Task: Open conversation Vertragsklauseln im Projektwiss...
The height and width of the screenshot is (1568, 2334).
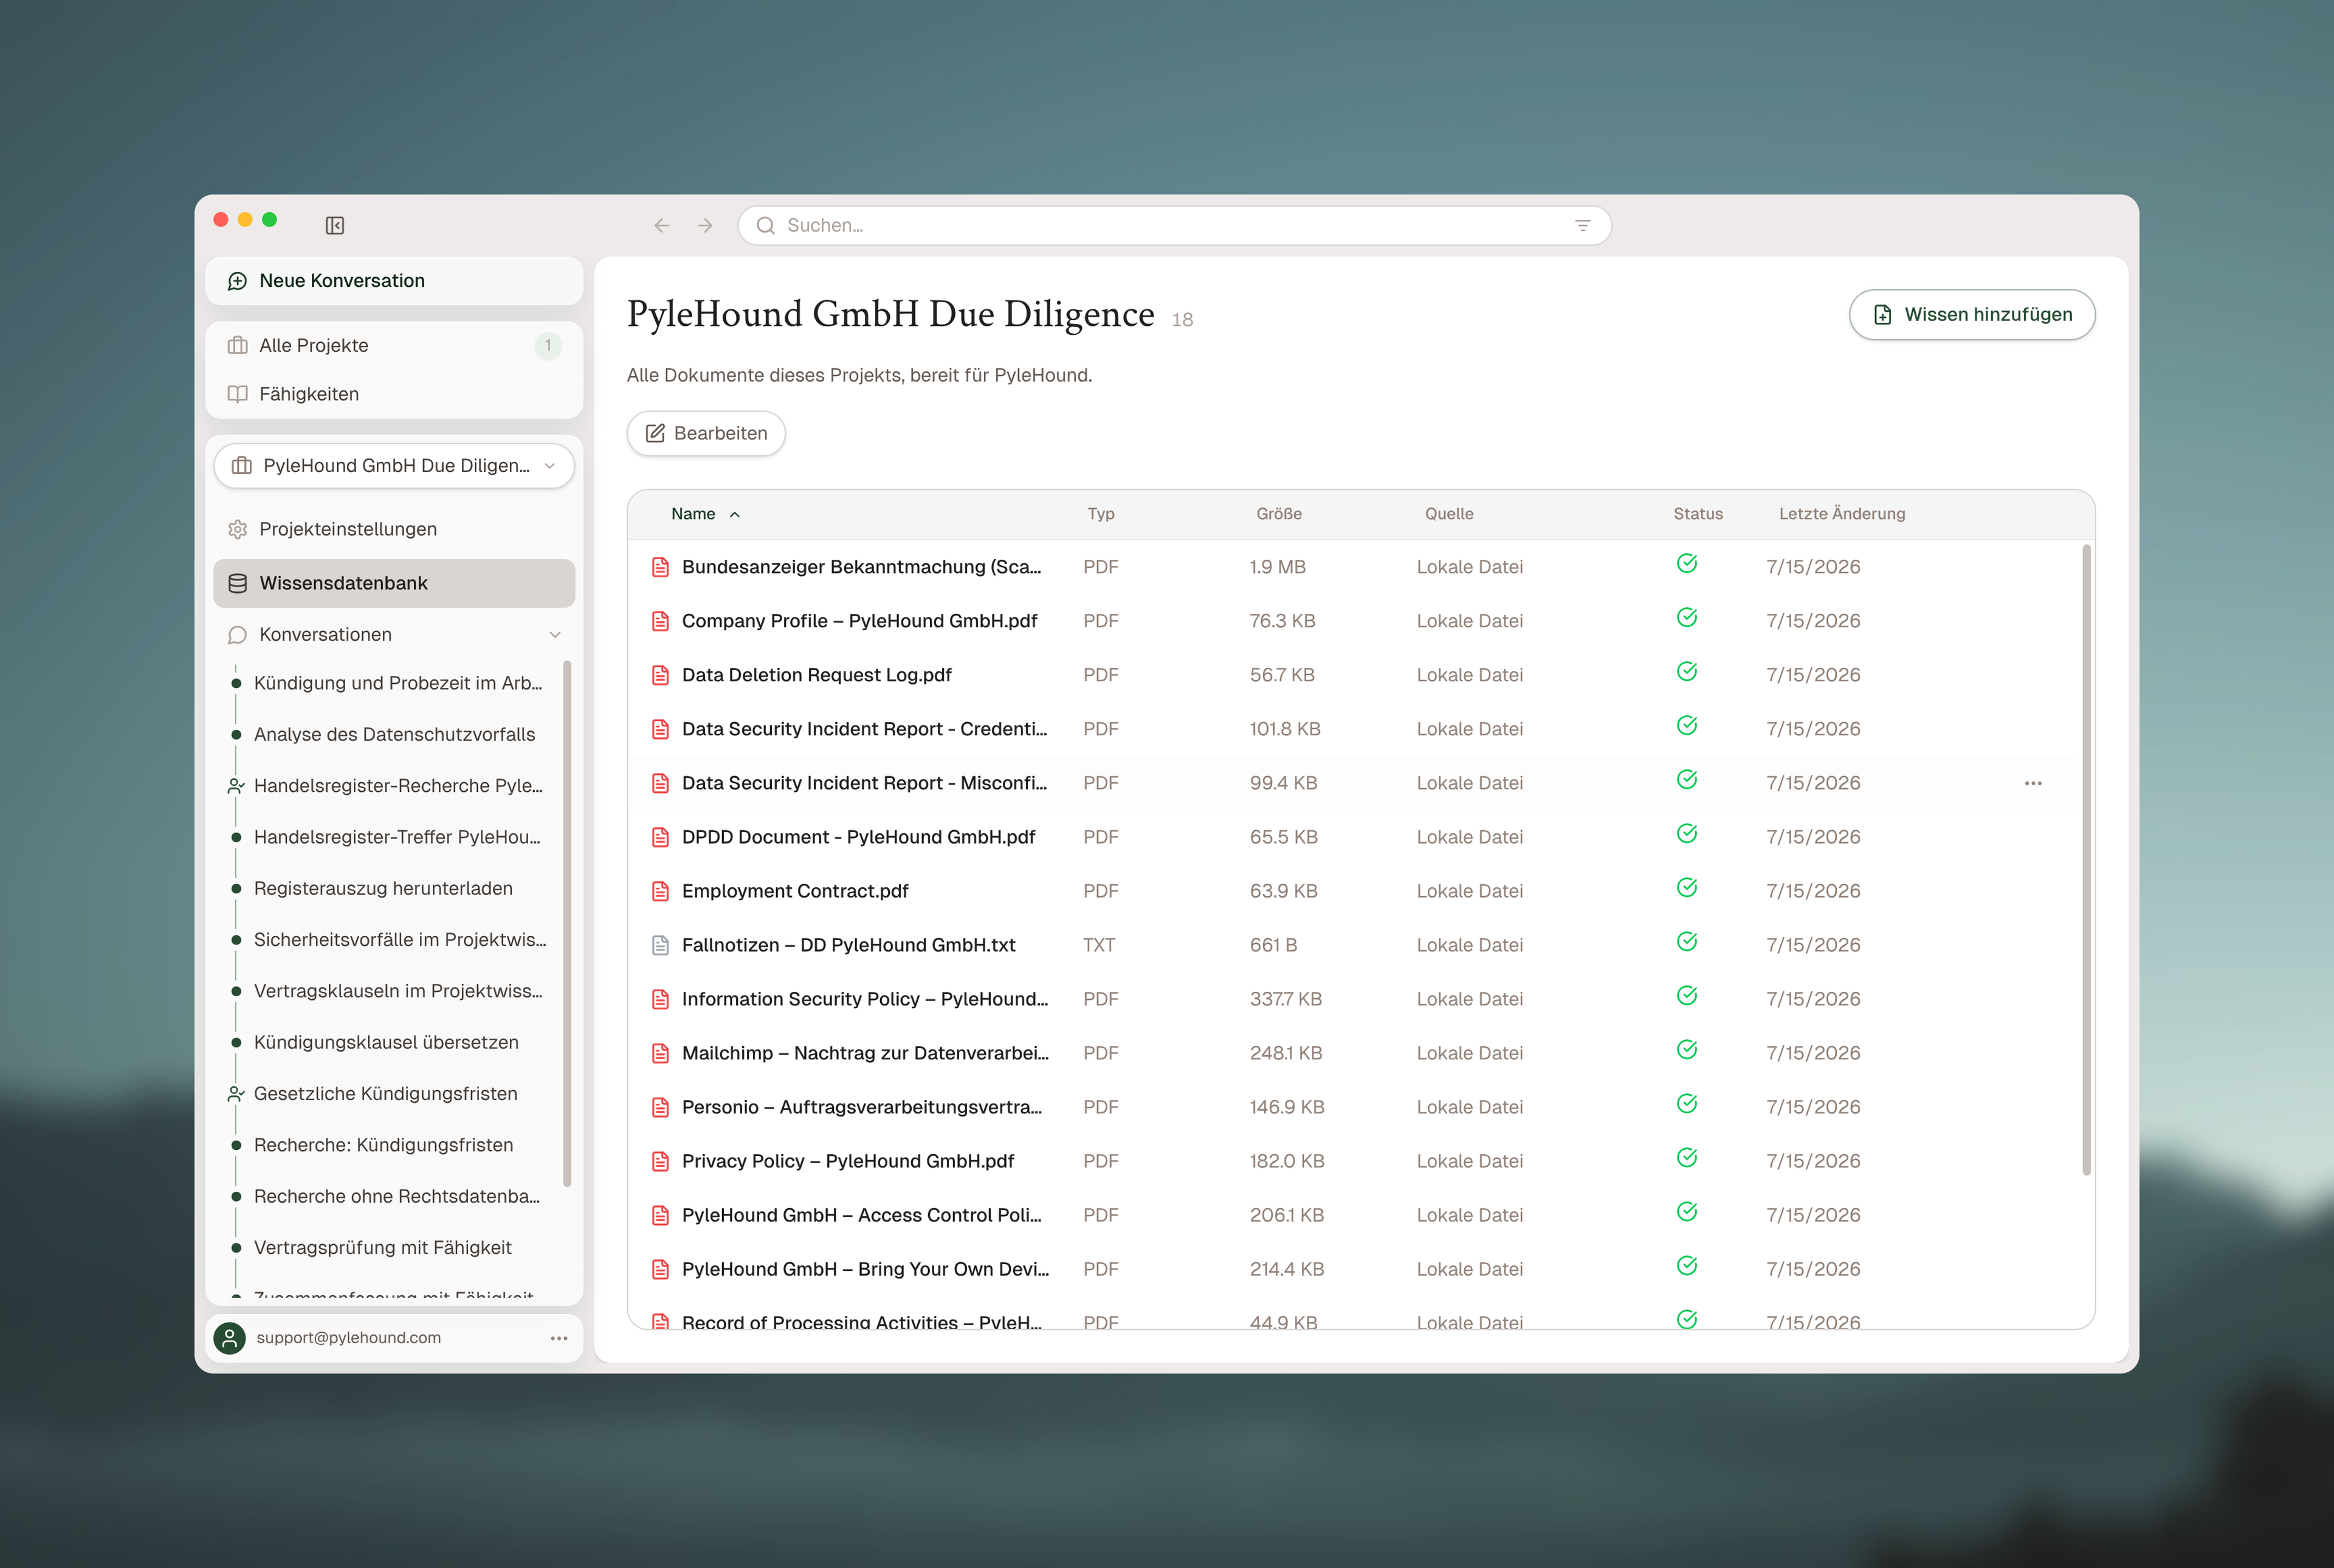Action: (x=398, y=991)
